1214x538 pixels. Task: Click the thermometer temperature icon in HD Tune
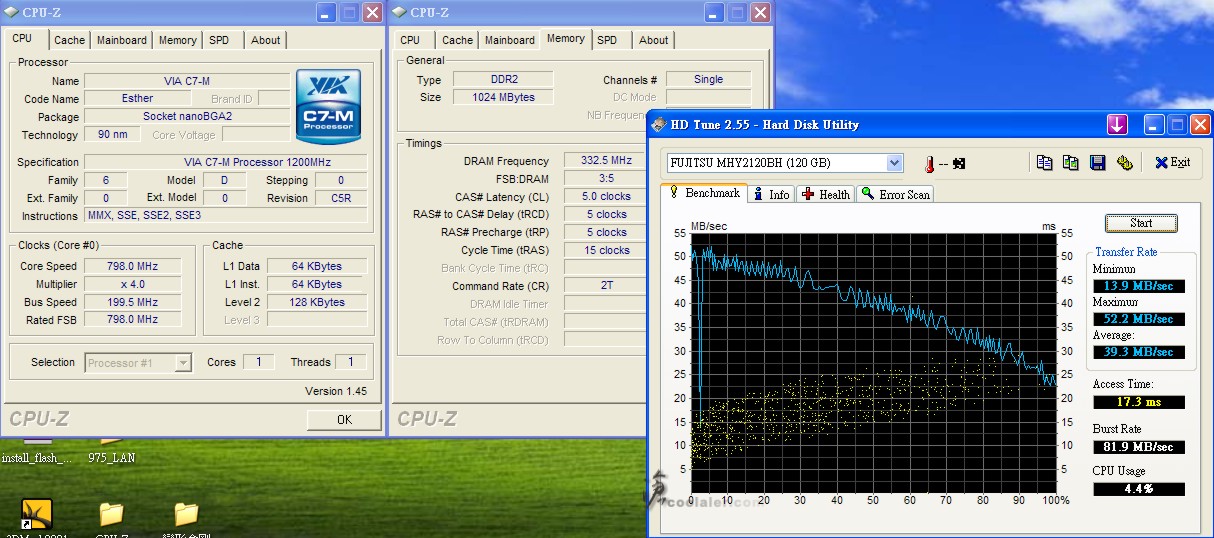pyautogui.click(x=928, y=163)
